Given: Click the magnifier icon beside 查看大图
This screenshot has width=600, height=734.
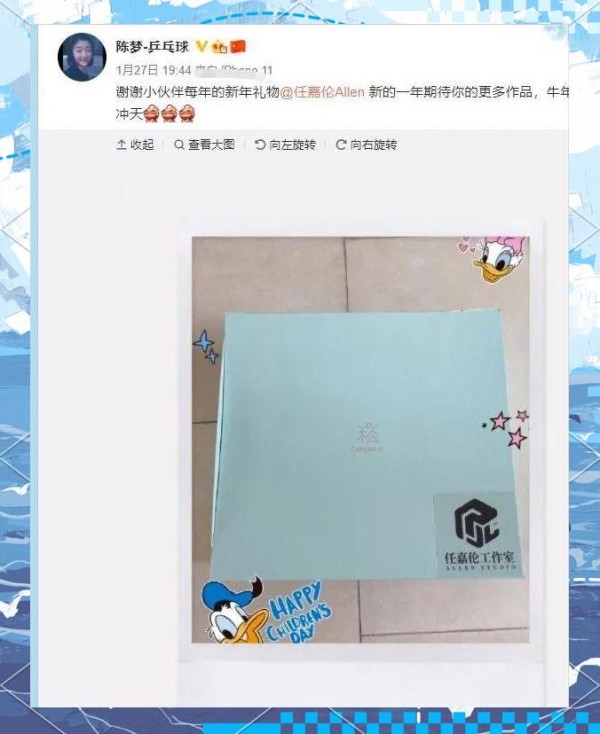Looking at the screenshot, I should click(x=179, y=145).
